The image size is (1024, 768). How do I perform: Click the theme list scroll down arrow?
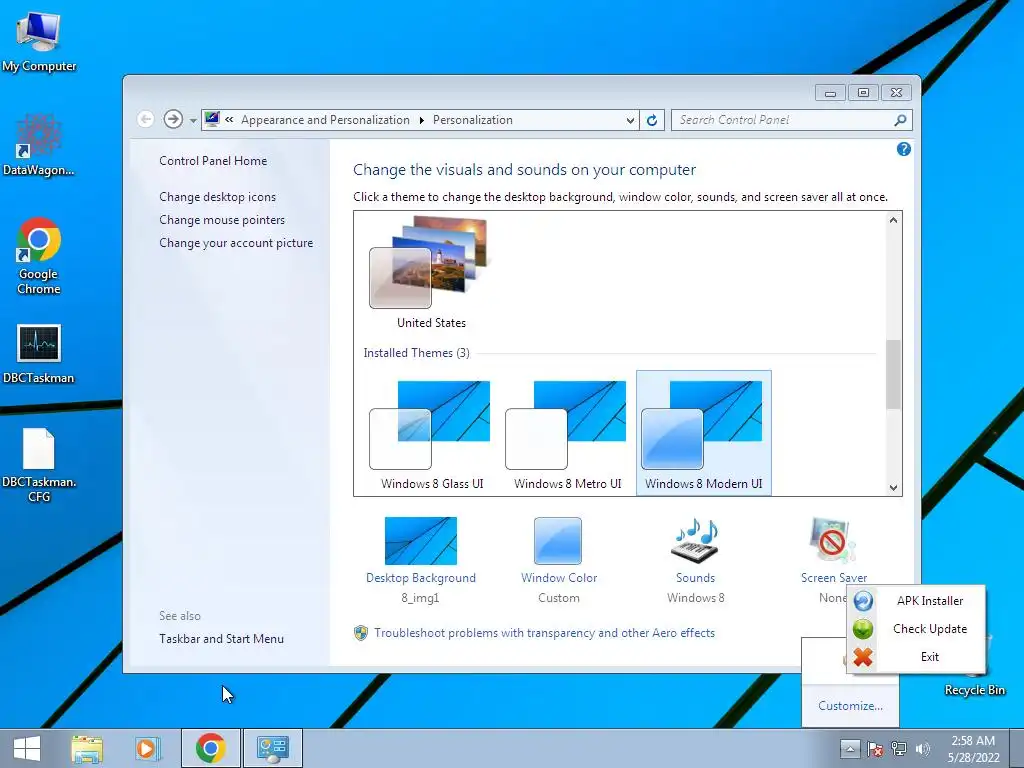(x=893, y=487)
